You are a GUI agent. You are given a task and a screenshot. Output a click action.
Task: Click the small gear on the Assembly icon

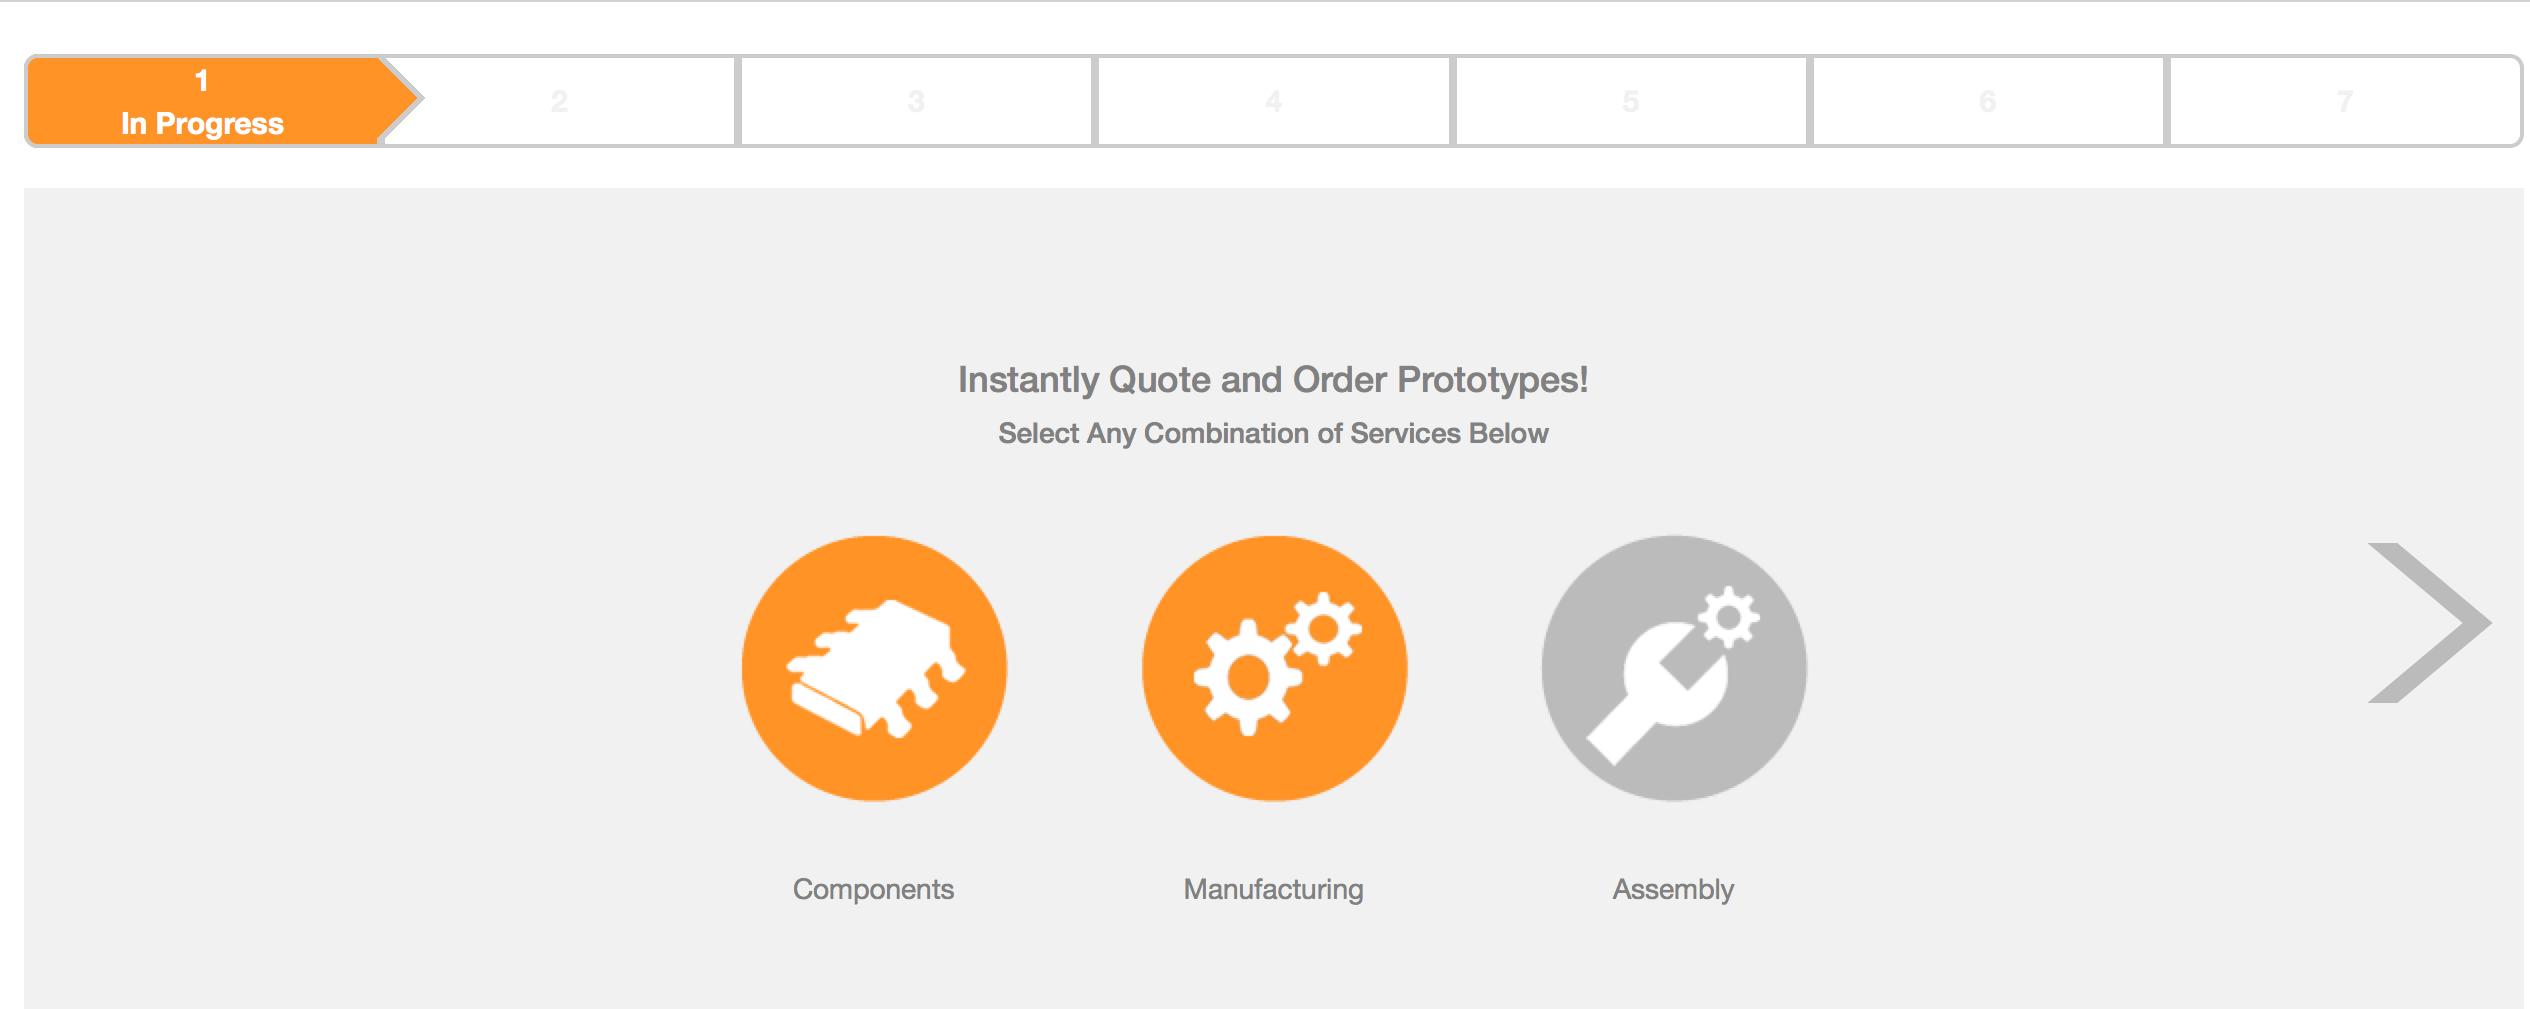click(x=1729, y=617)
